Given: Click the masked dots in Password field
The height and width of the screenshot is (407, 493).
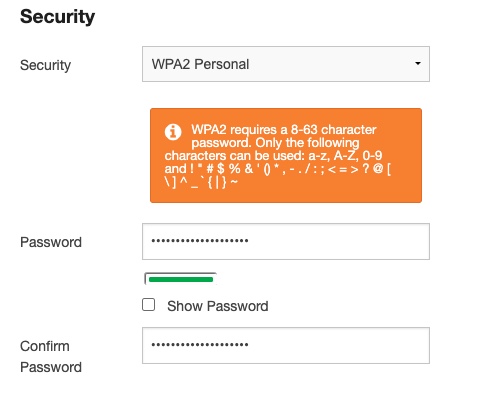Looking at the screenshot, I should tap(200, 240).
